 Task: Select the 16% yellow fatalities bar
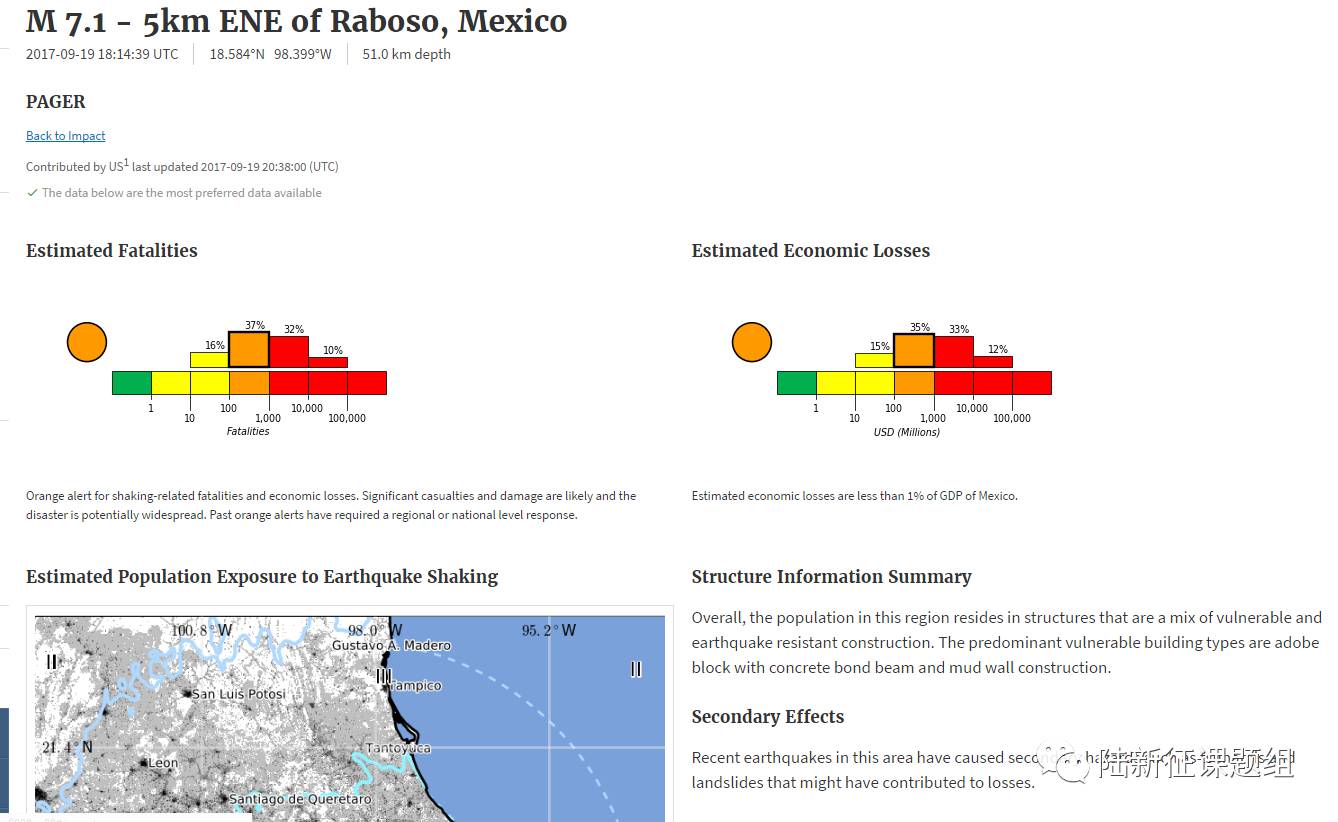coord(209,360)
